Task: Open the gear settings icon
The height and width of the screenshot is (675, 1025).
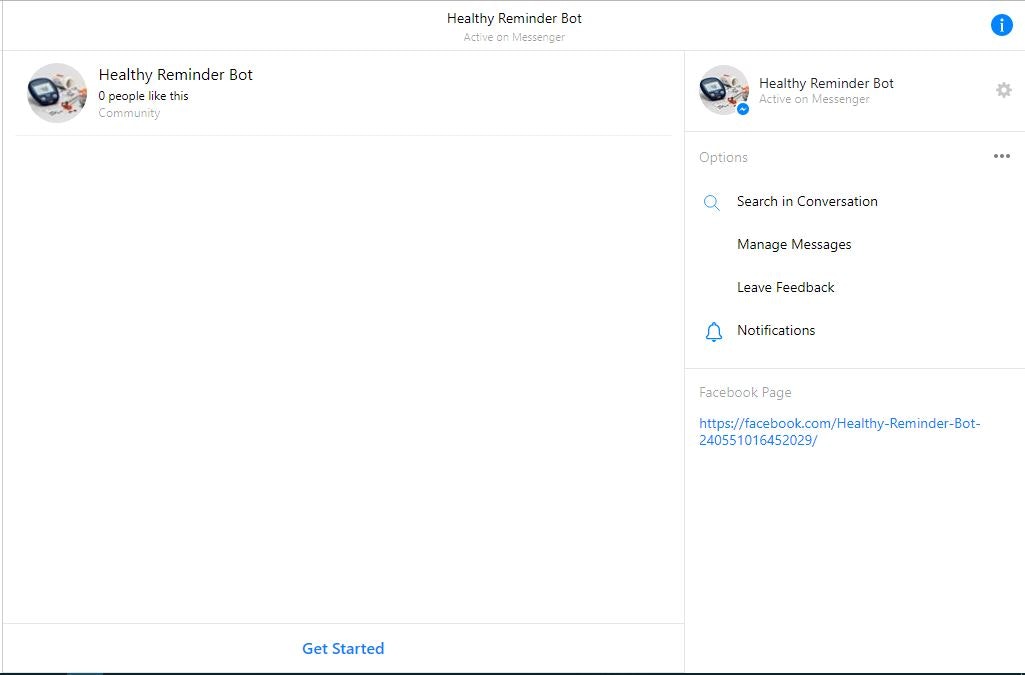Action: (x=1003, y=90)
